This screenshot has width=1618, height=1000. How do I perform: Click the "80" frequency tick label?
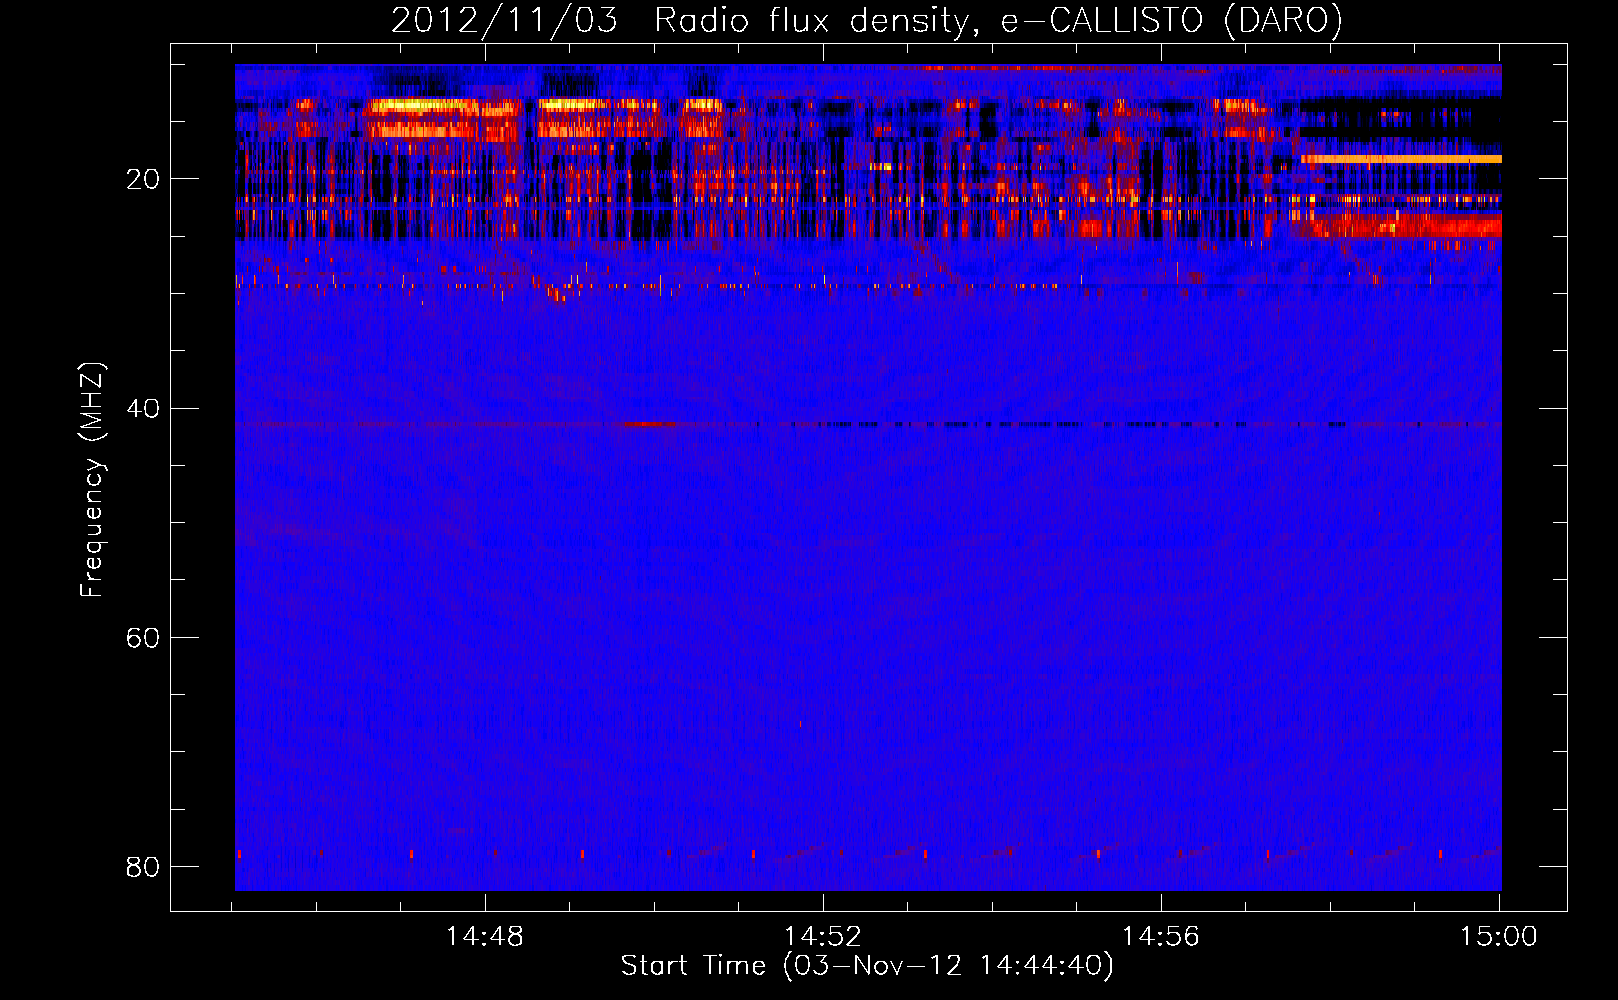(143, 867)
